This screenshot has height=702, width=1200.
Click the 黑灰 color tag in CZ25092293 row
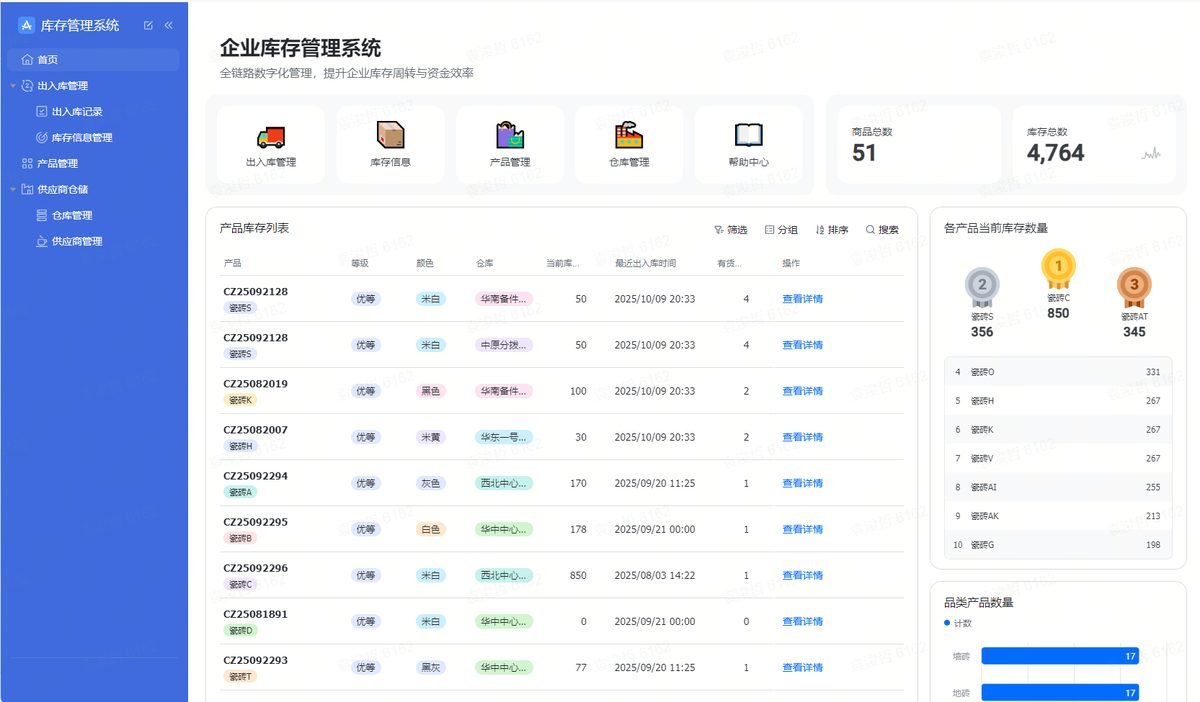[431, 667]
